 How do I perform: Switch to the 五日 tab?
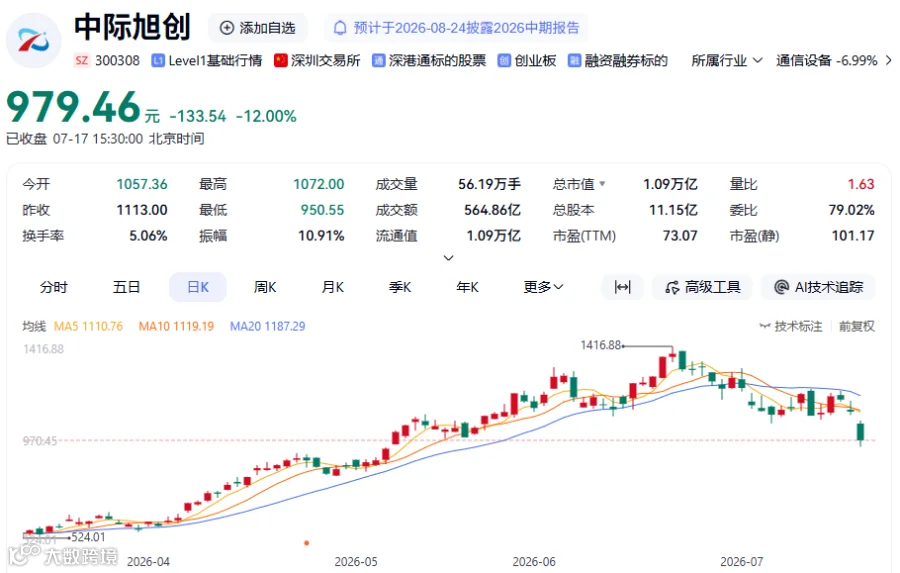click(126, 287)
